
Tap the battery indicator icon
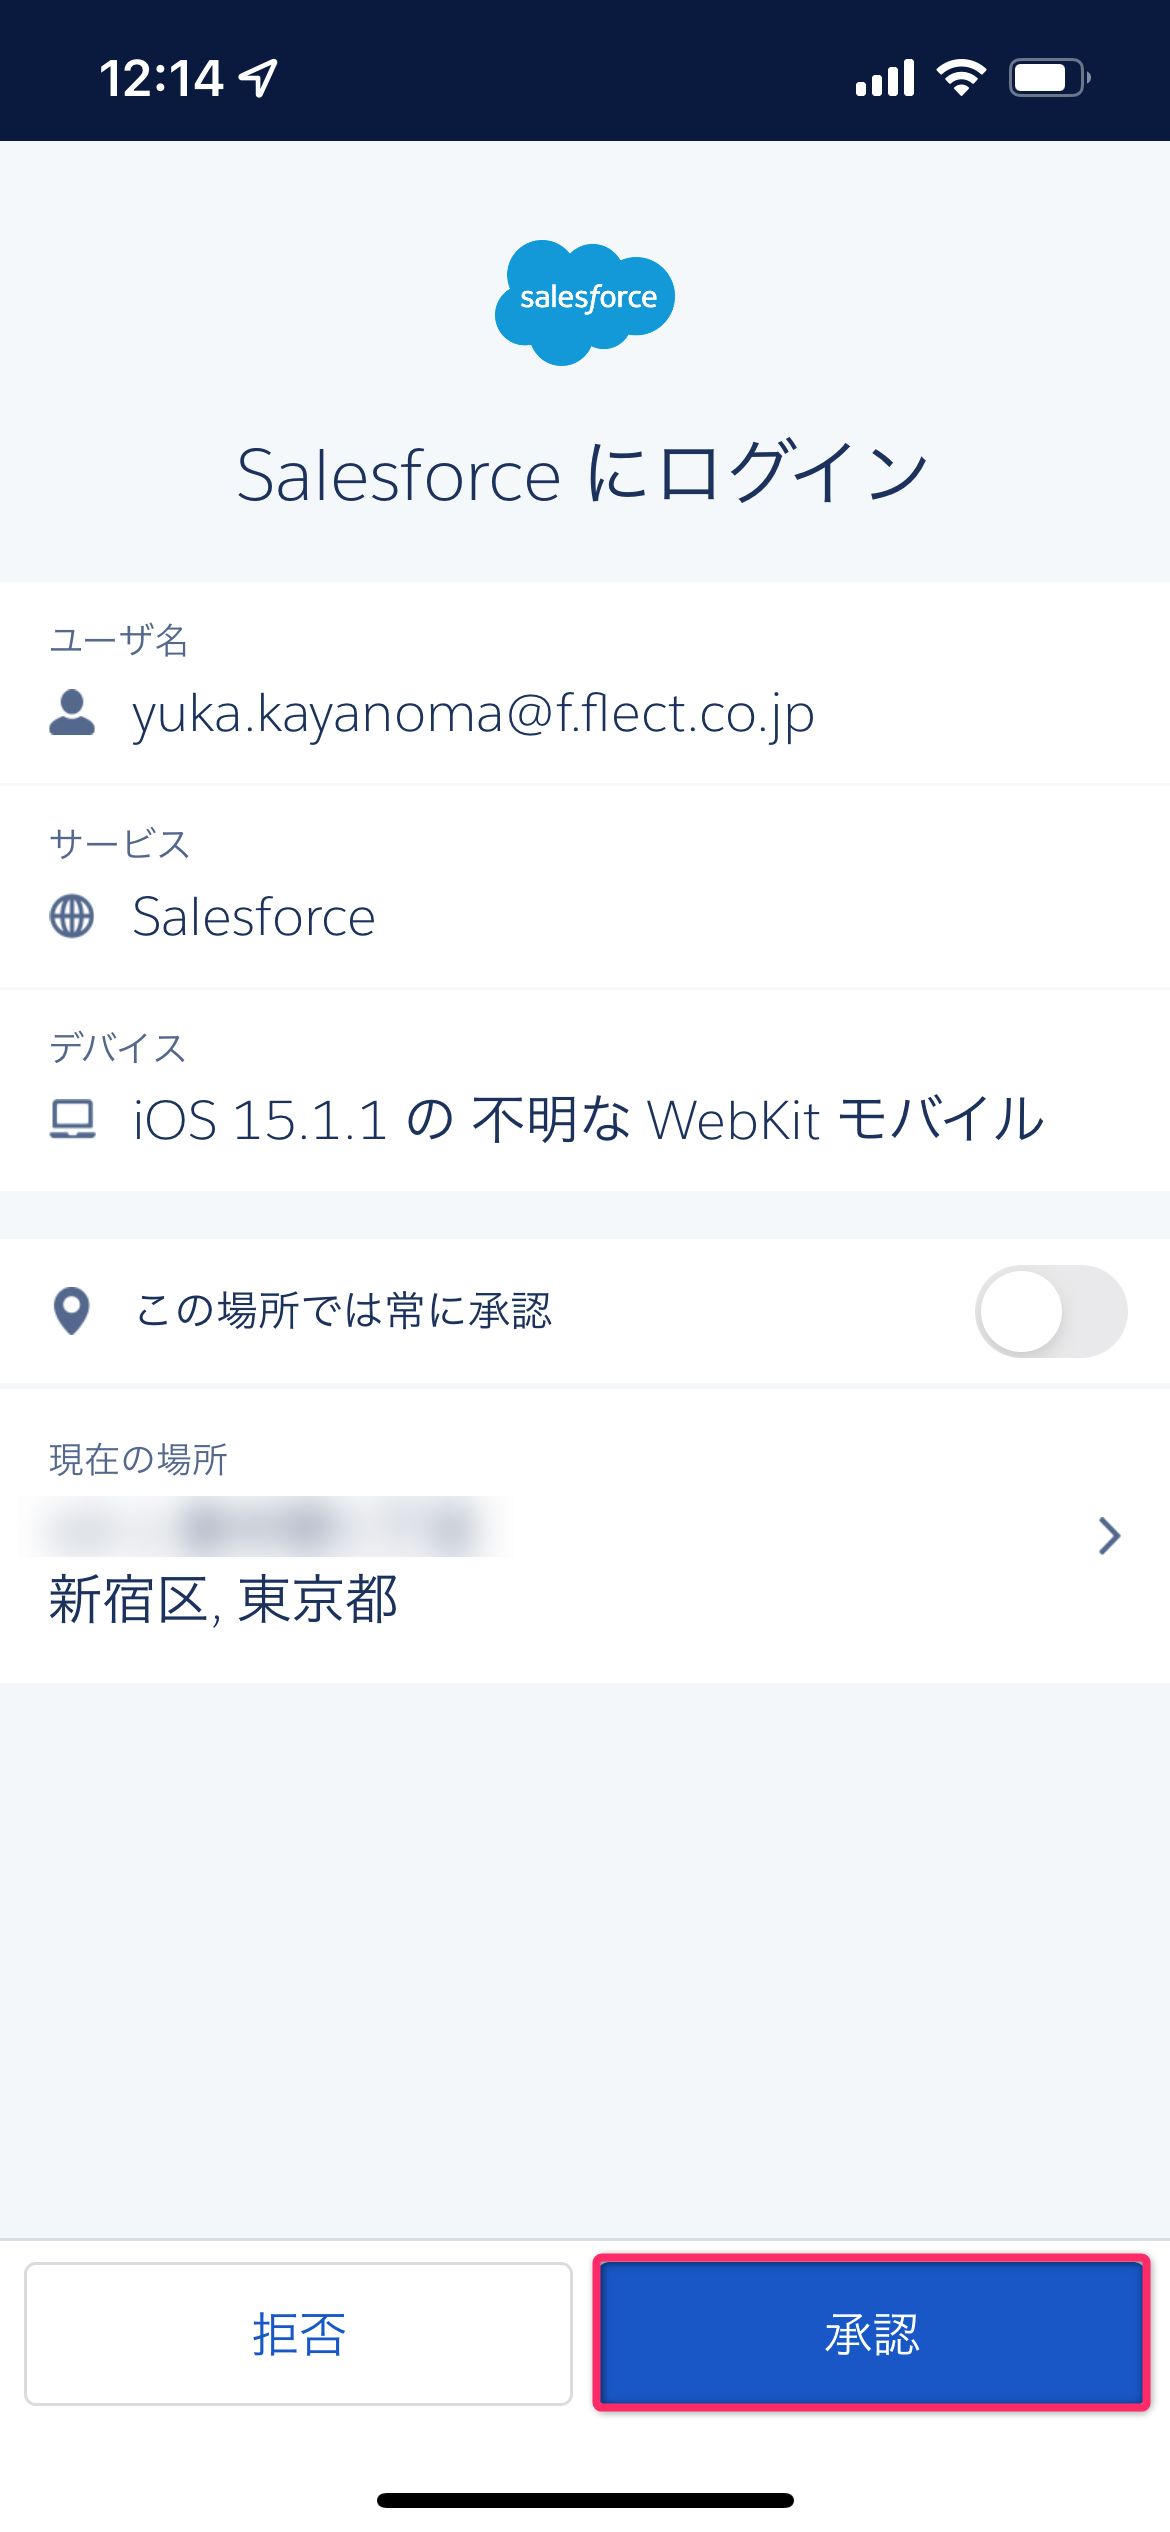pyautogui.click(x=1049, y=77)
